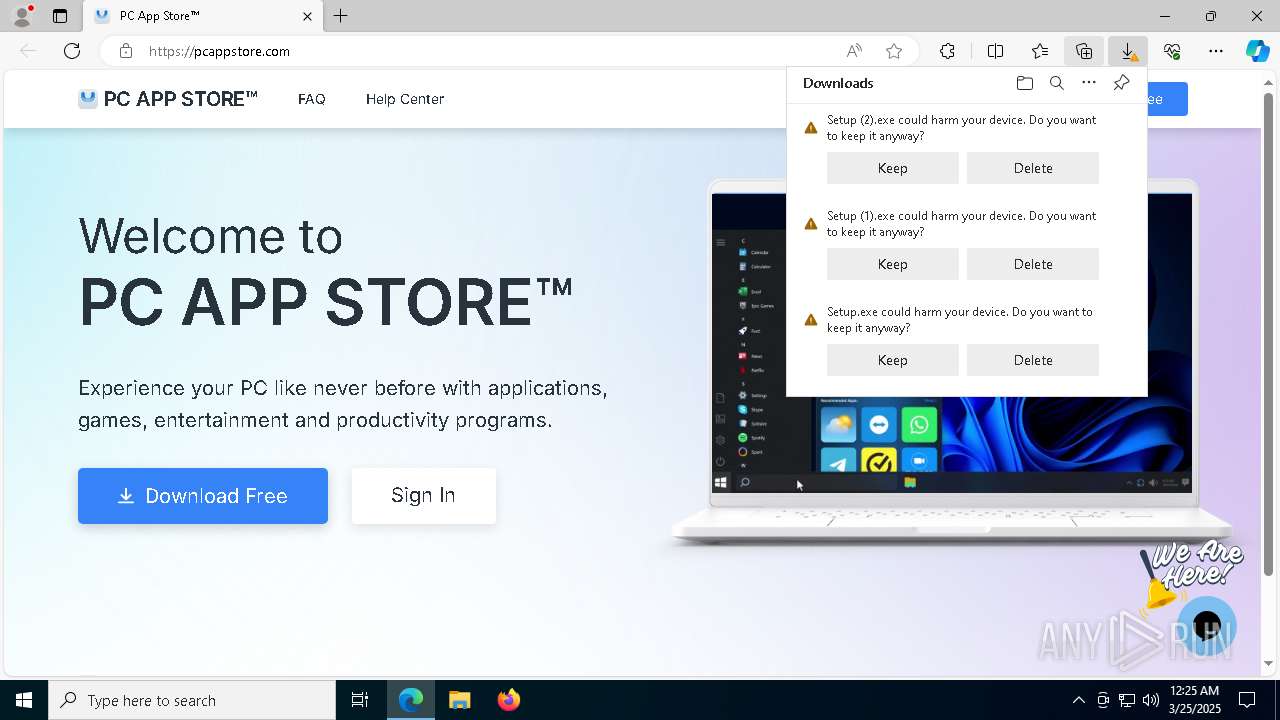1280x720 pixels.
Task: Open the taskbar clock and date
Action: pyautogui.click(x=1194, y=699)
